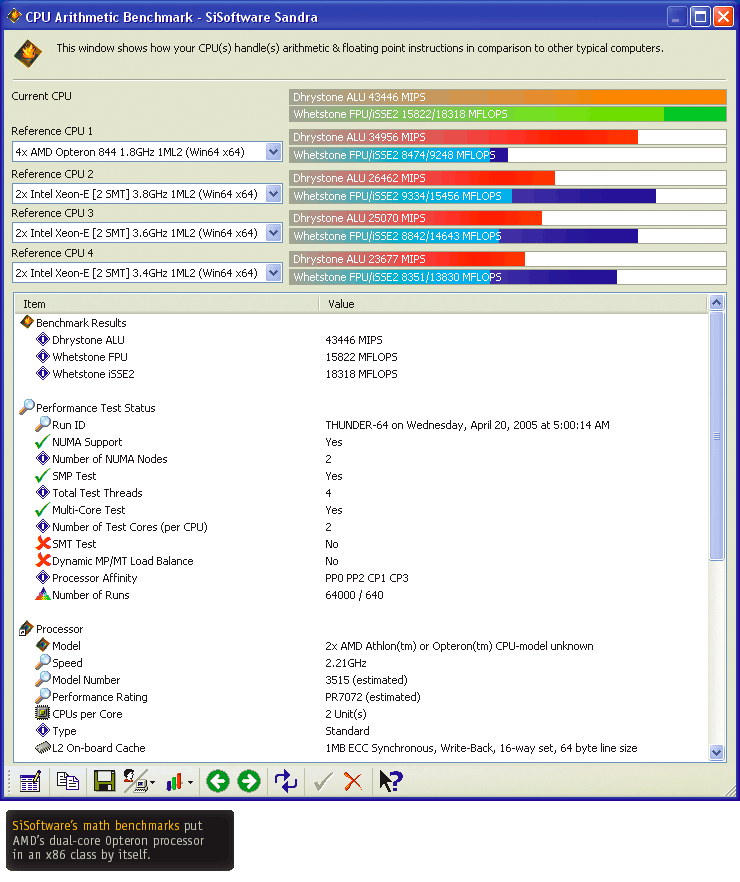Click the value 'PR7072 (estimated)'
Viewport: 740px width, 882px height.
point(373,697)
